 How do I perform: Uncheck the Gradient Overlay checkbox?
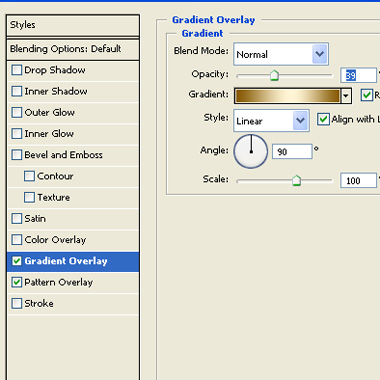(x=16, y=261)
